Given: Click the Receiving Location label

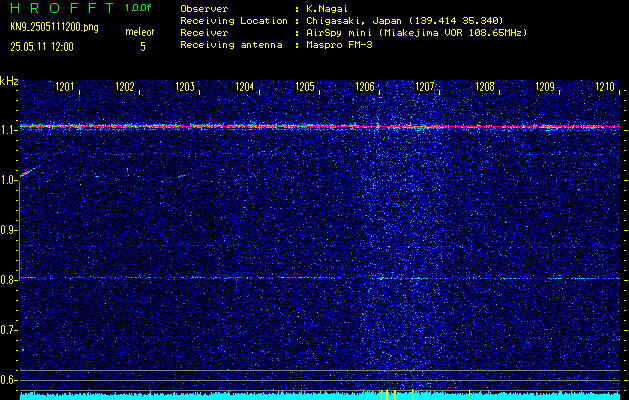Looking at the screenshot, I should click(x=234, y=21).
